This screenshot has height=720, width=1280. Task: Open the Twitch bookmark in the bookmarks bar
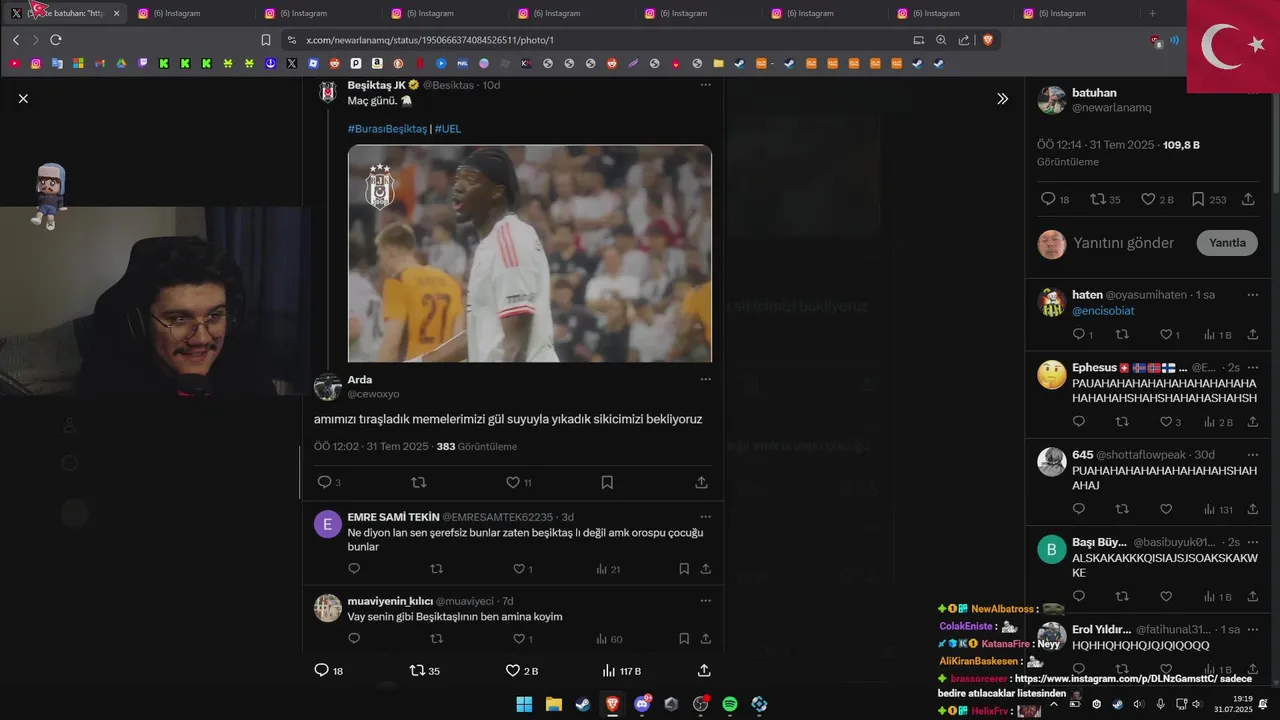143,63
